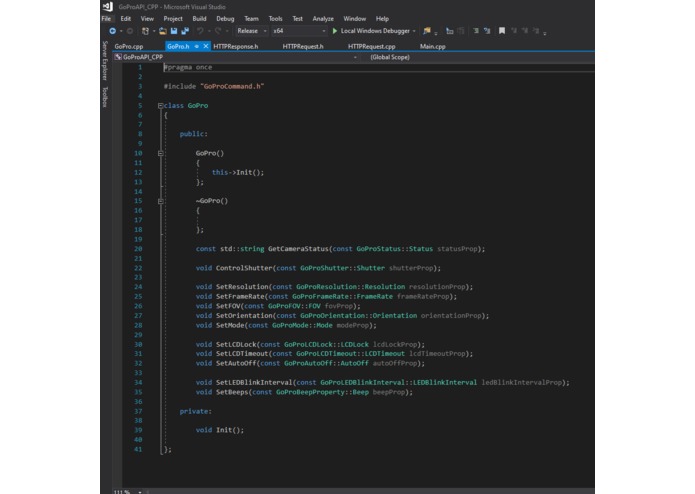Screen dimensions: 695x494
Task: Click line number 20 in the margin
Action: (x=138, y=249)
